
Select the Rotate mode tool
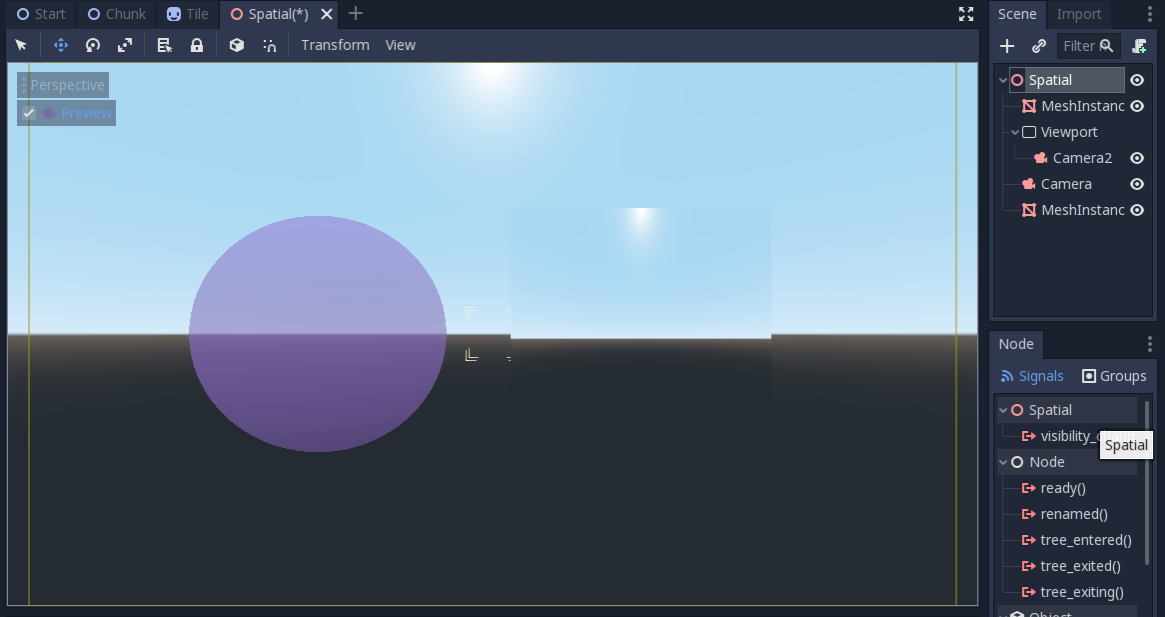coord(91,45)
